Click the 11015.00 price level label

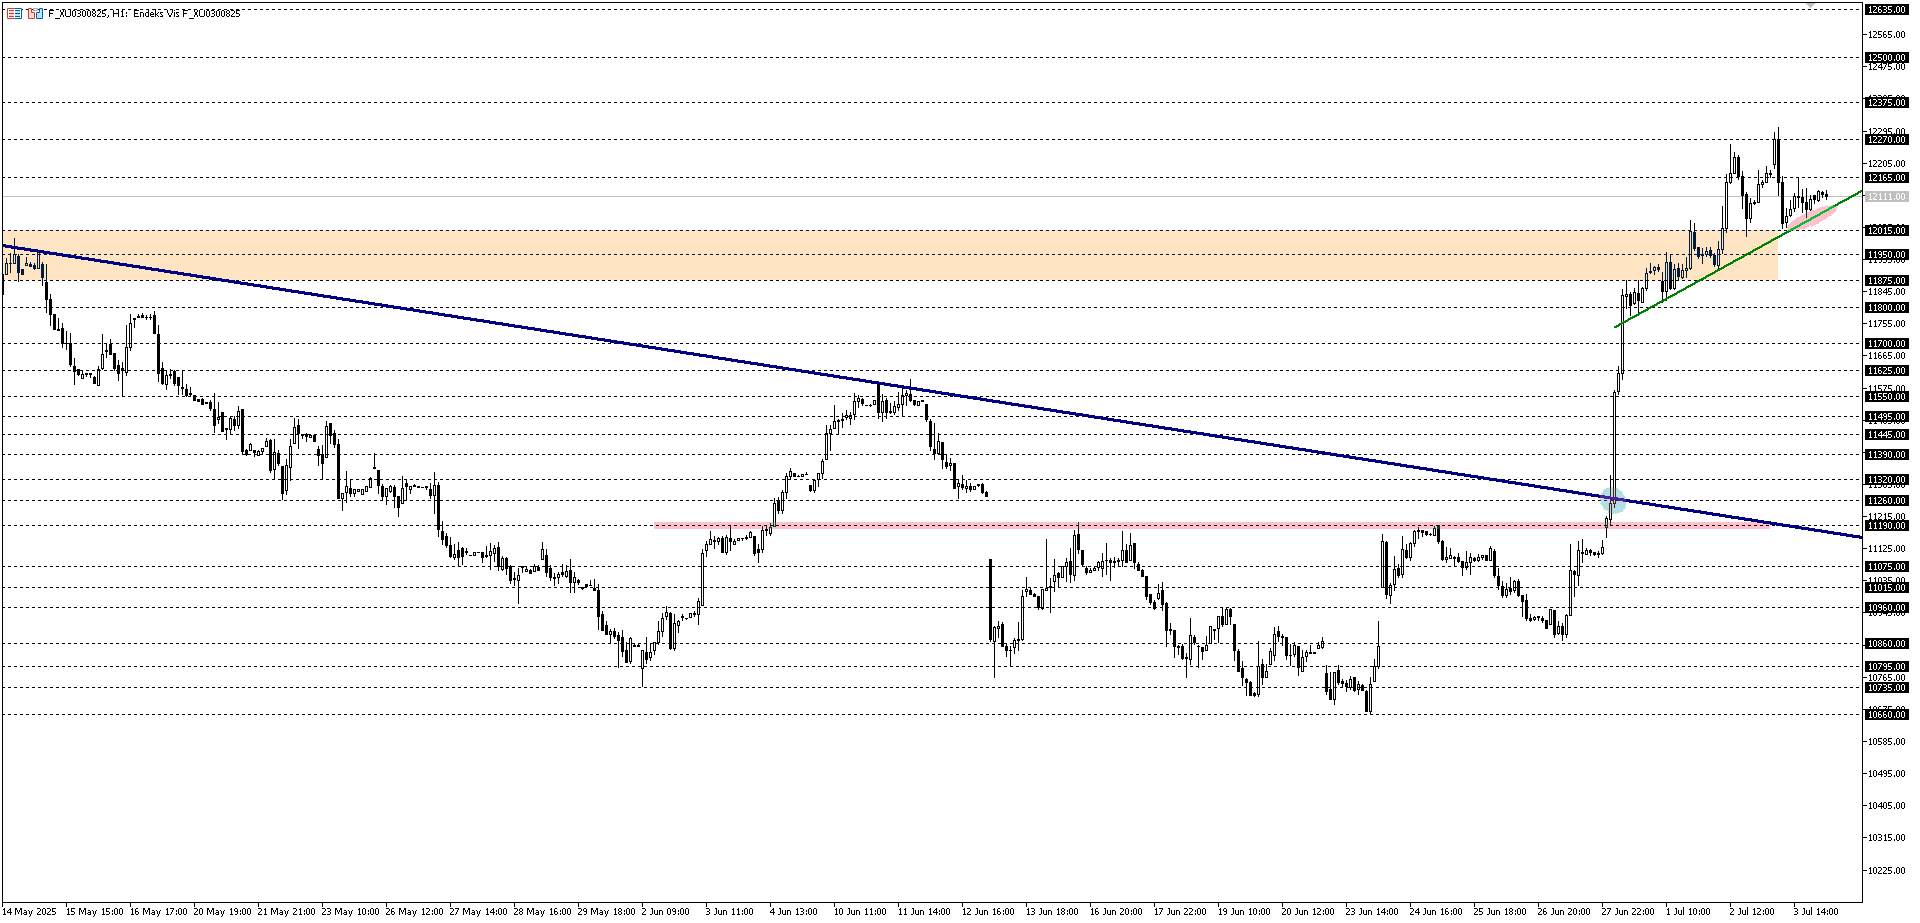point(1886,588)
